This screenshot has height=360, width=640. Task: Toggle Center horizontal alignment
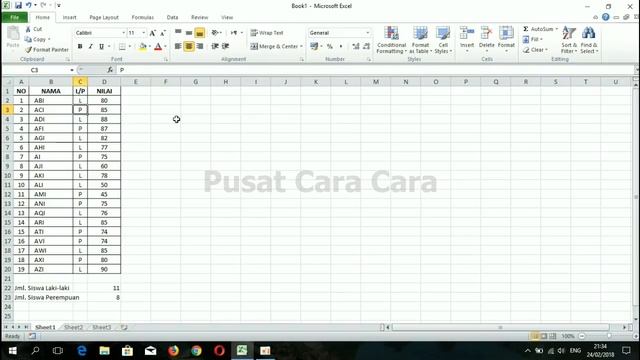tap(189, 47)
